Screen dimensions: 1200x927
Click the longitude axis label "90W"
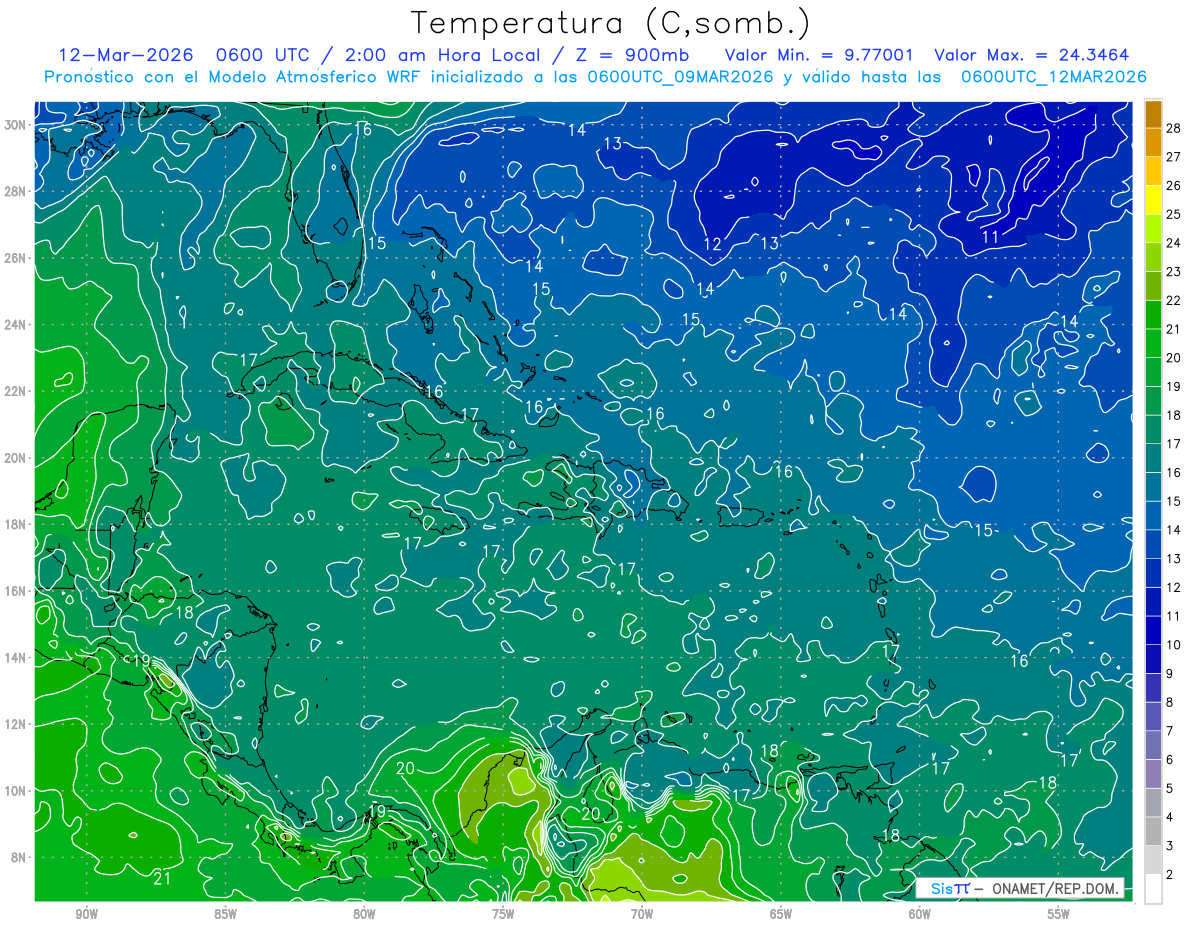coord(87,914)
